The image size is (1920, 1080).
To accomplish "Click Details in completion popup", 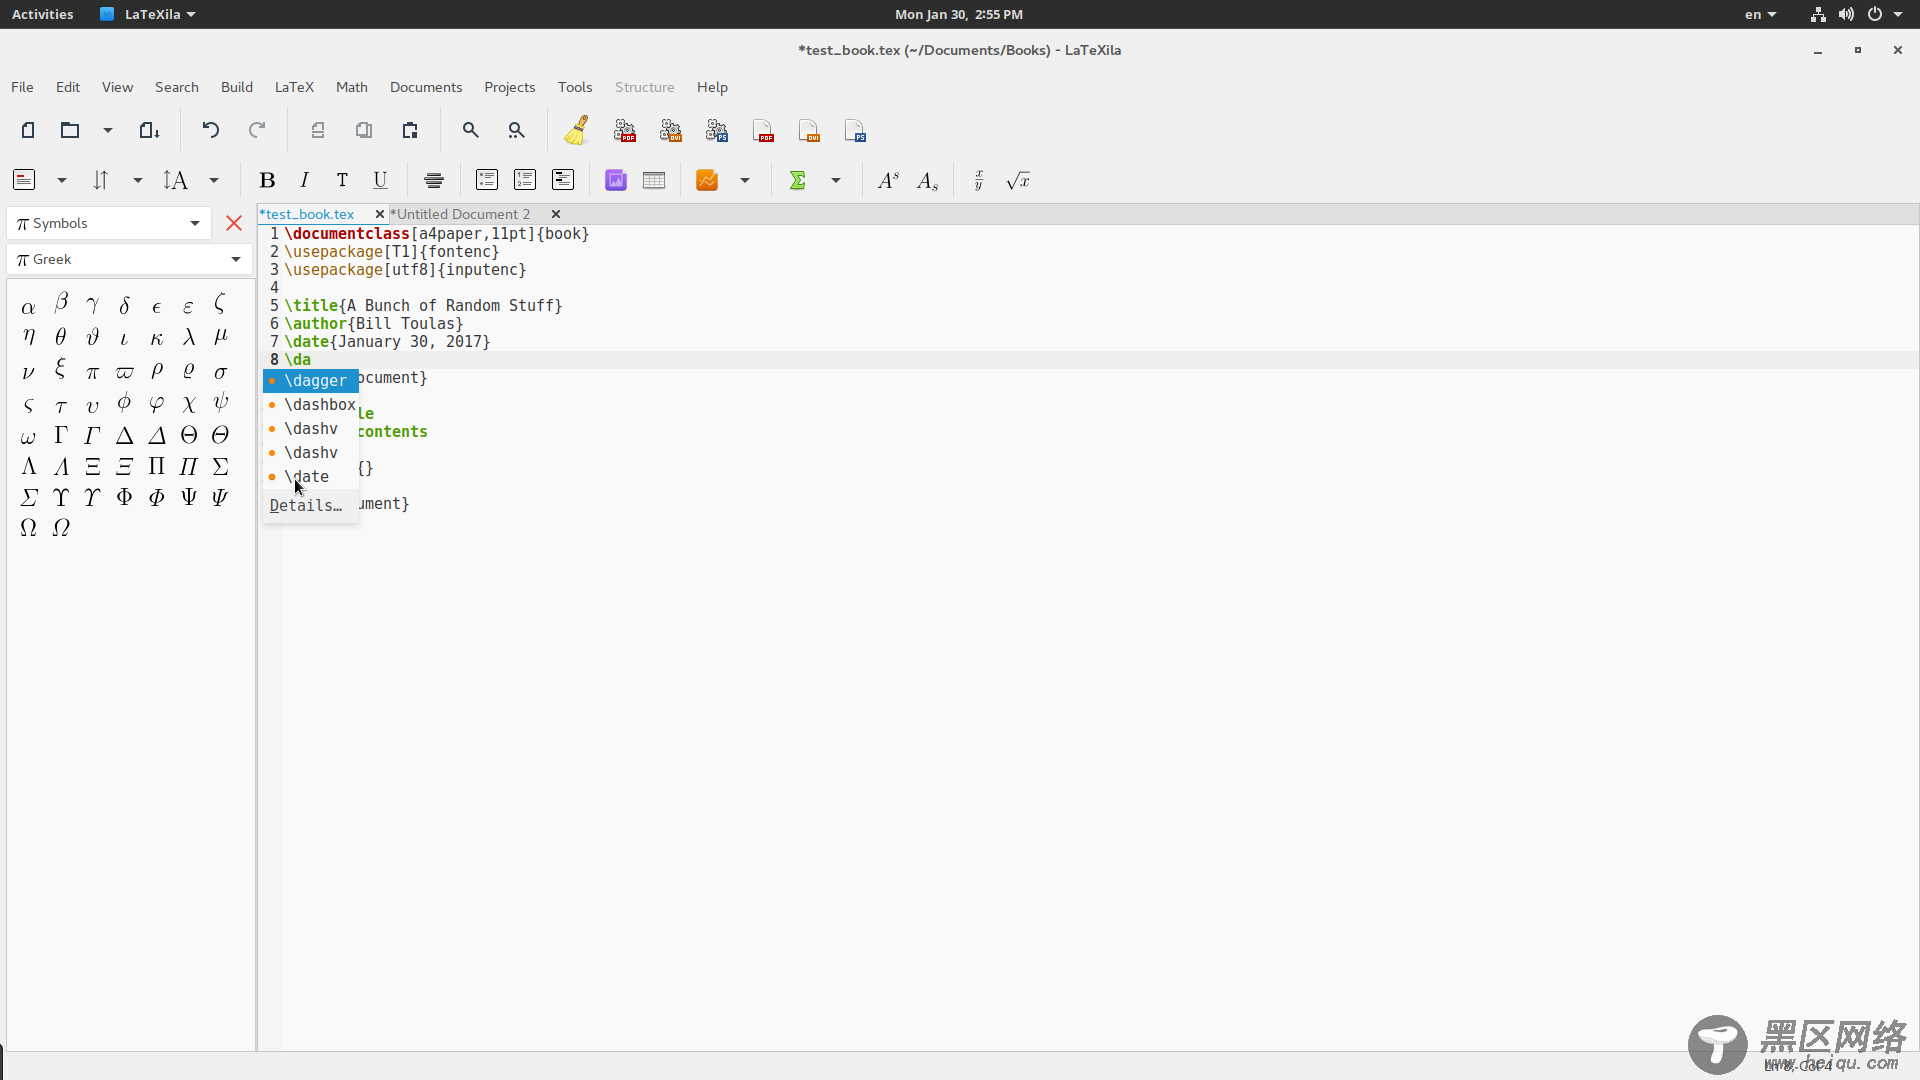I will click(306, 505).
